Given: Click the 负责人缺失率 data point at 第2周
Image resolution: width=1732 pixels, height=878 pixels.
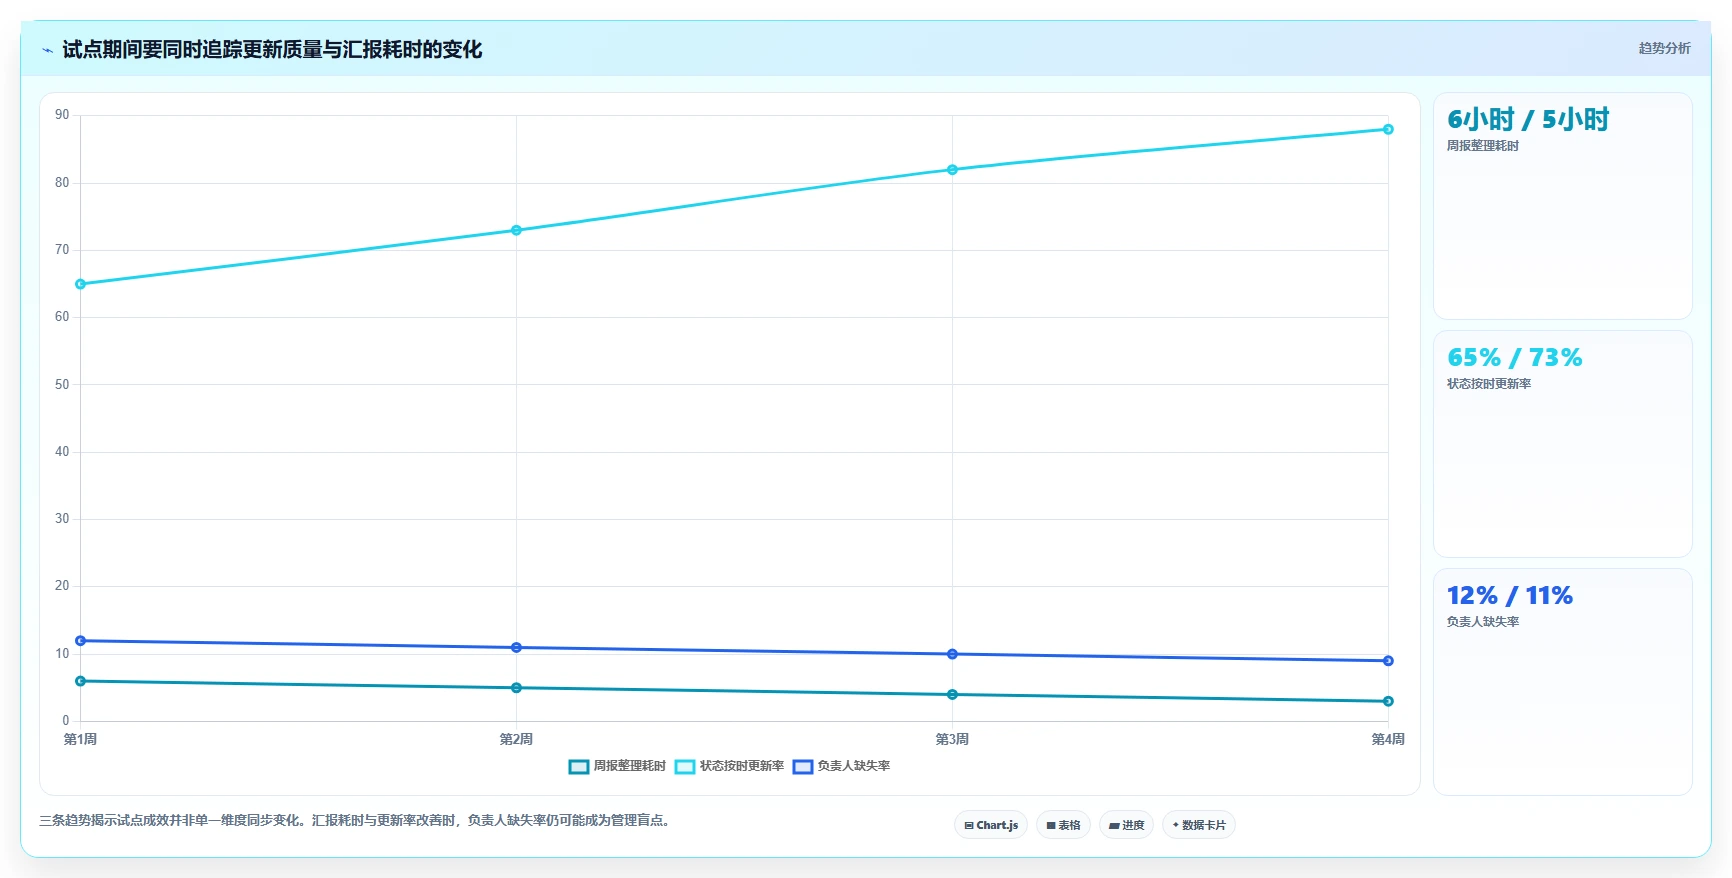Looking at the screenshot, I should [517, 648].
